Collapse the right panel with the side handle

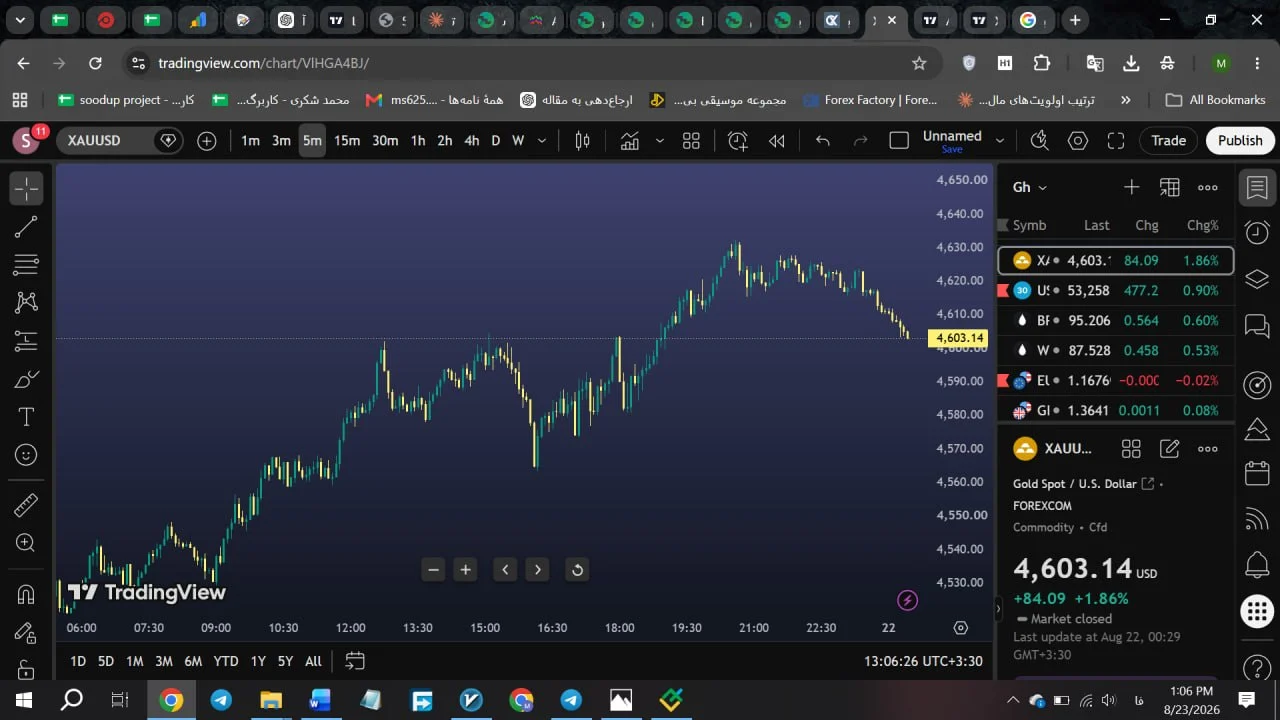coord(997,607)
